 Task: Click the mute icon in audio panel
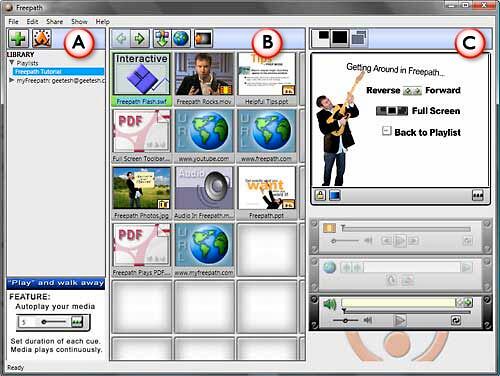368,320
